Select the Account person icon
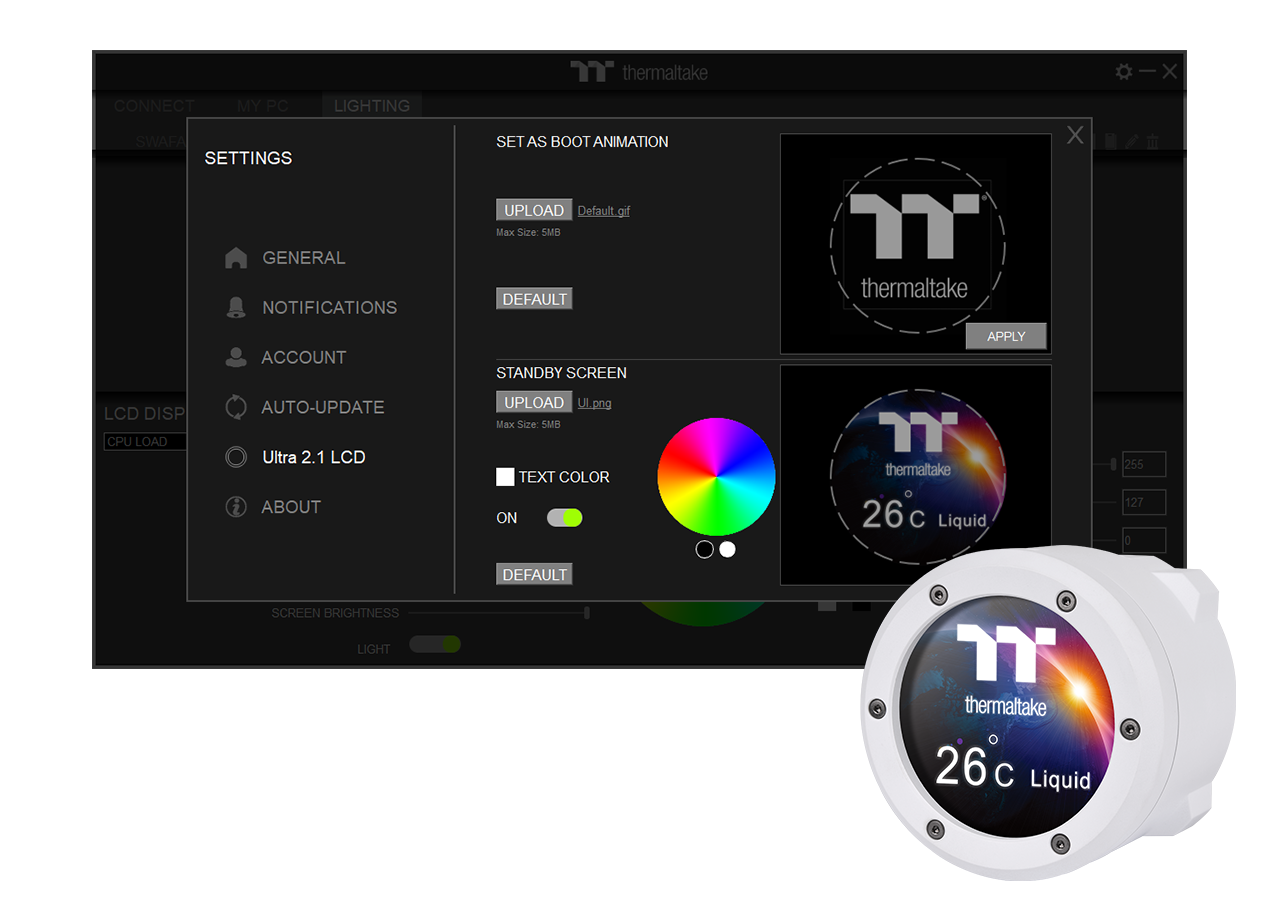Viewport: 1280px width, 900px height. click(236, 357)
